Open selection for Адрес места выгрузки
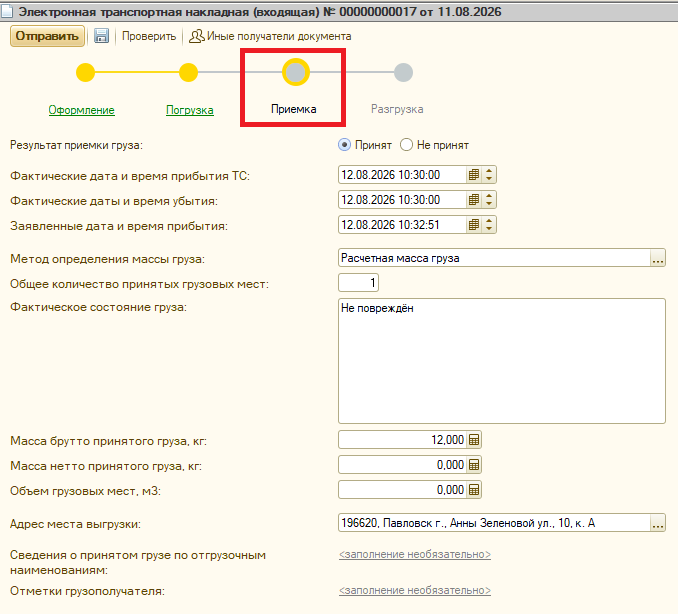678x614 pixels. pyautogui.click(x=658, y=523)
